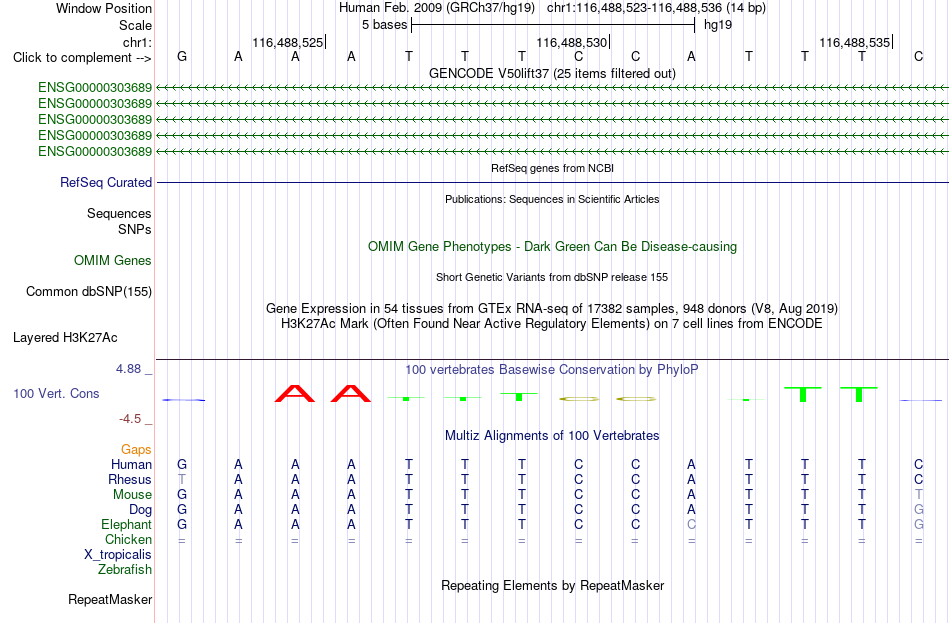Click the RefSeq Curated blue intron line
Image resolution: width=950 pixels, height=623 pixels.
[x=553, y=182]
